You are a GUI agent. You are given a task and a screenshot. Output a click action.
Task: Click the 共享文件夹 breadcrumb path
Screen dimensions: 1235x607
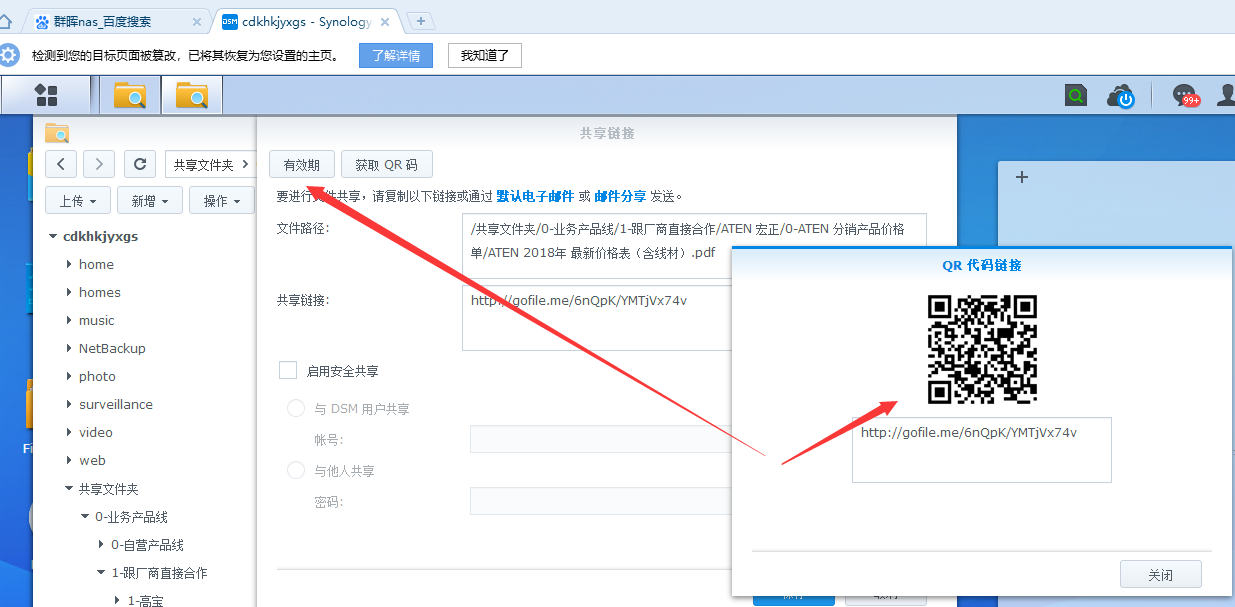(x=203, y=165)
